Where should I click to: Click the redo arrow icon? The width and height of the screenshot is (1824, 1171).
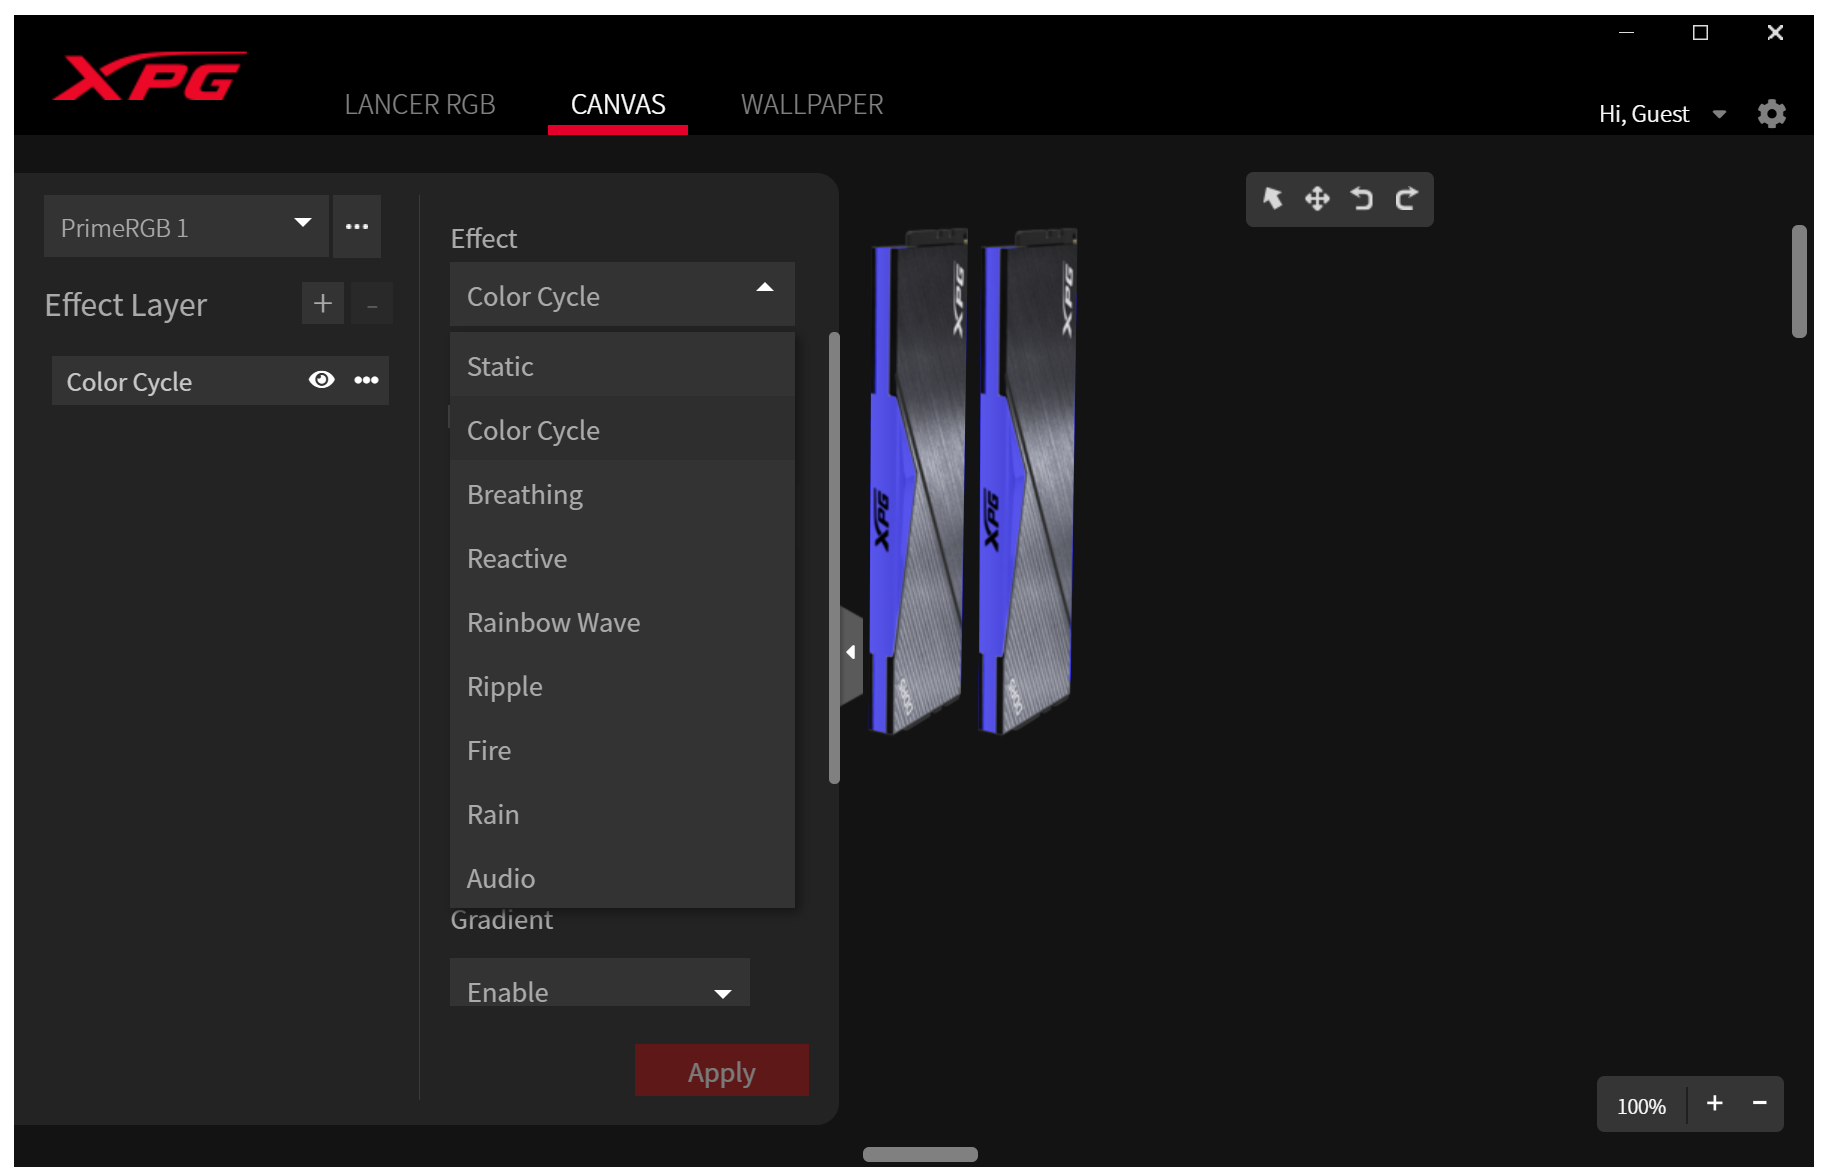tap(1406, 199)
